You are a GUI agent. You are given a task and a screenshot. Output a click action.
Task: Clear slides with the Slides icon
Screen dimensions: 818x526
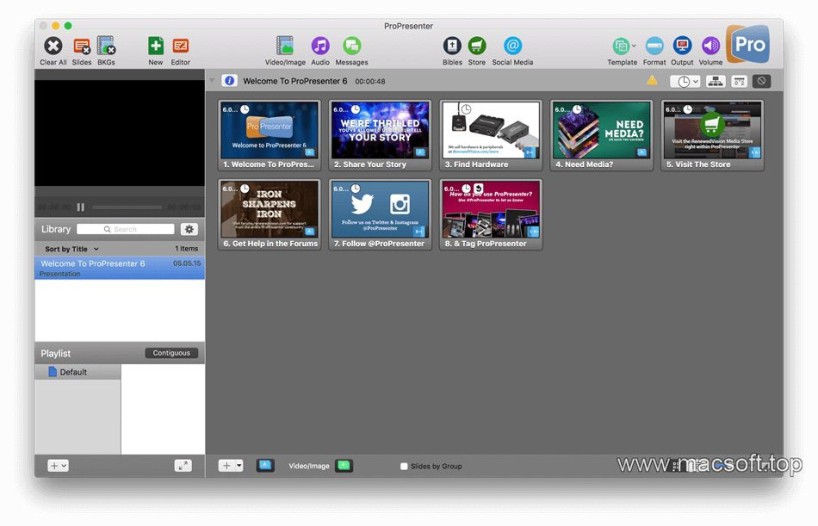point(81,46)
